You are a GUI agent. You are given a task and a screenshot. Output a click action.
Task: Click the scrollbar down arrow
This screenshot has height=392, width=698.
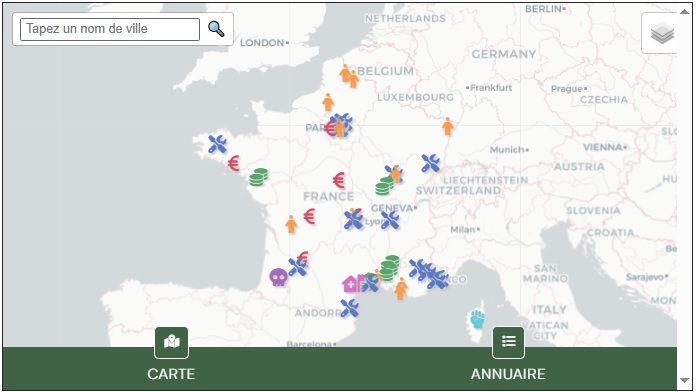tap(685, 380)
